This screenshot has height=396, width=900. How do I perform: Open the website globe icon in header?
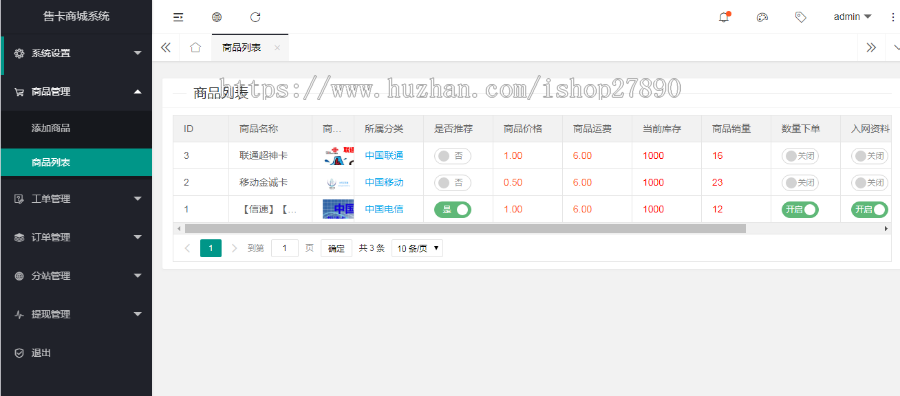tap(216, 17)
